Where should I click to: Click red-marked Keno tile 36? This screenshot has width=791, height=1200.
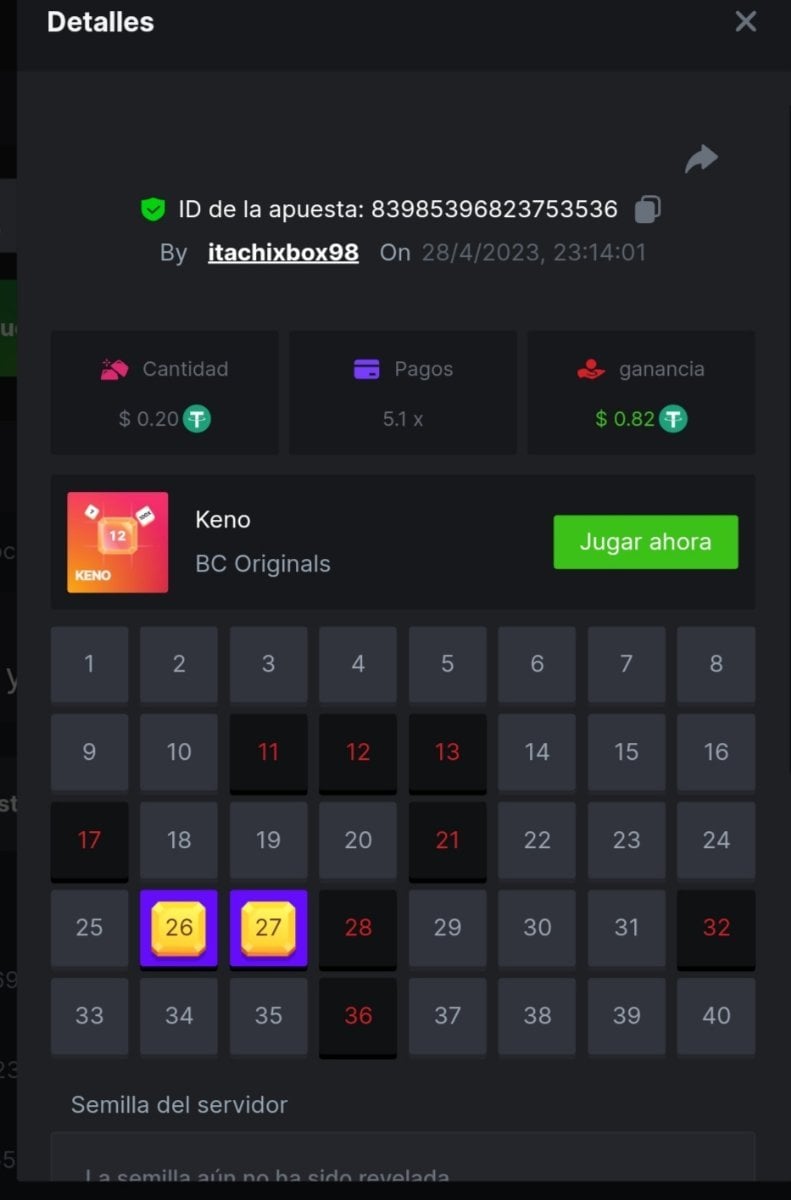click(x=358, y=1017)
